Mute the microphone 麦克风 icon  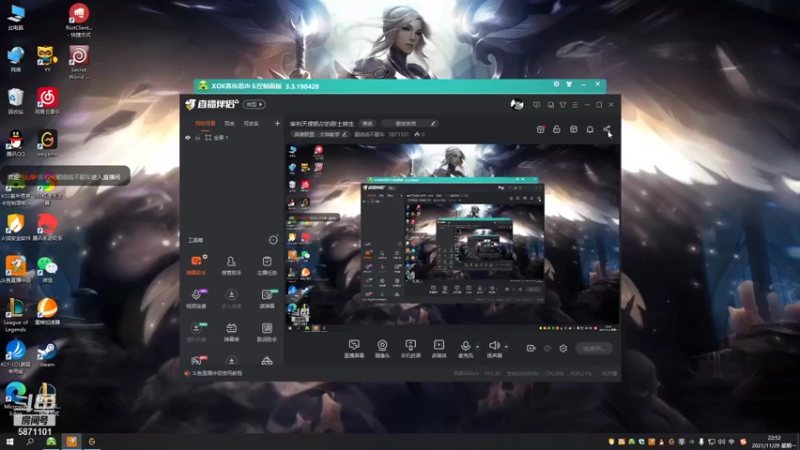click(x=465, y=348)
